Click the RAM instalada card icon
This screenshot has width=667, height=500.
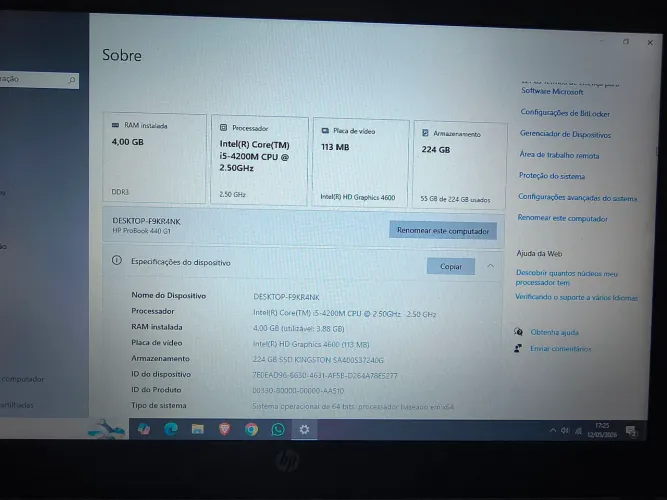(x=115, y=125)
